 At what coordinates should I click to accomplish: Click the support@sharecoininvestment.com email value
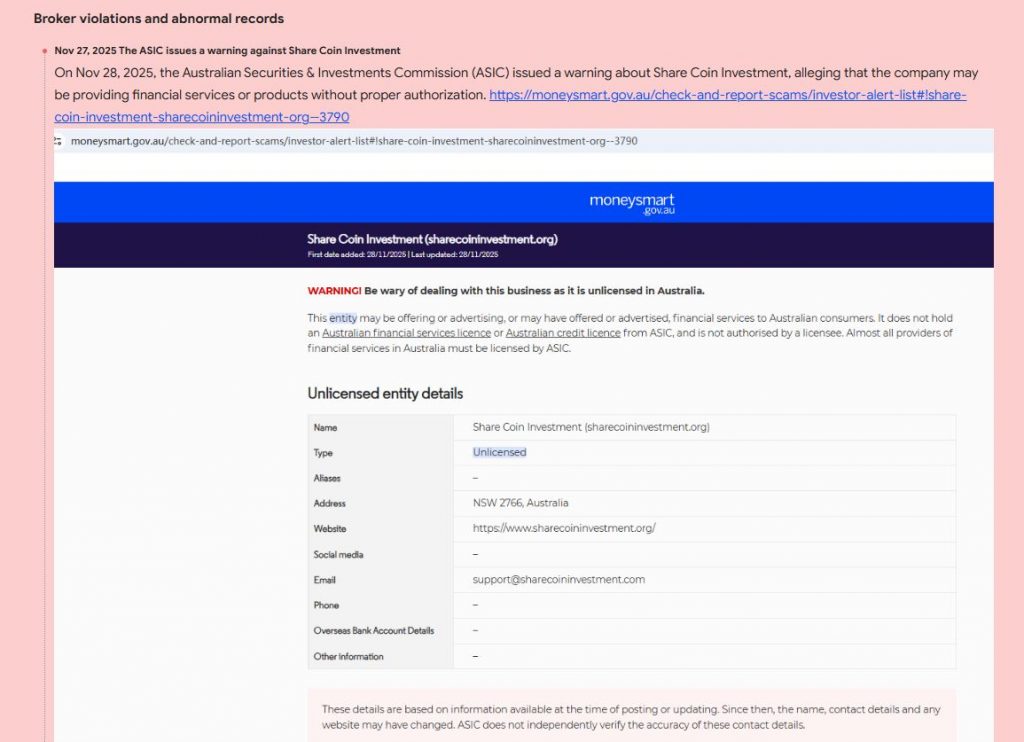[558, 579]
